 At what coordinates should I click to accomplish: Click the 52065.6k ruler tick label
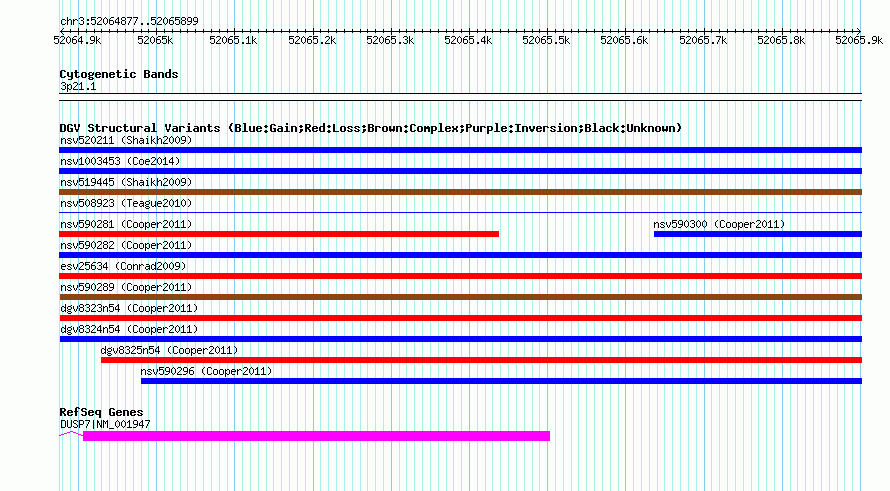tap(624, 40)
